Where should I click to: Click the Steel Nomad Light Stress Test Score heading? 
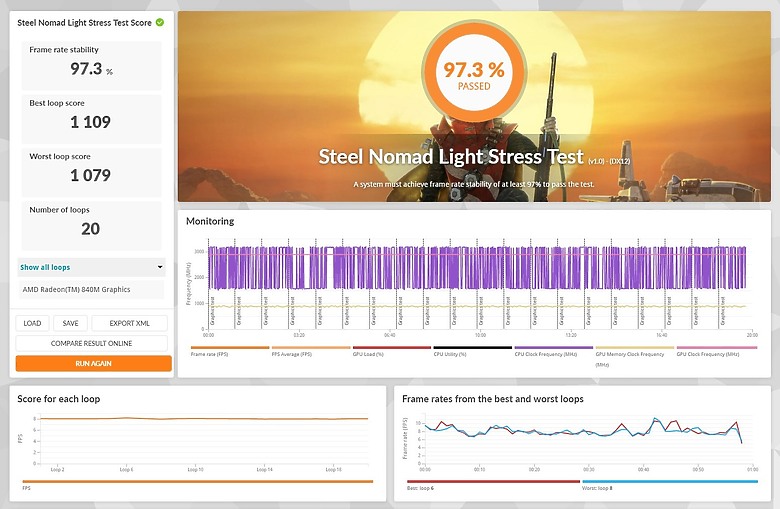point(84,23)
